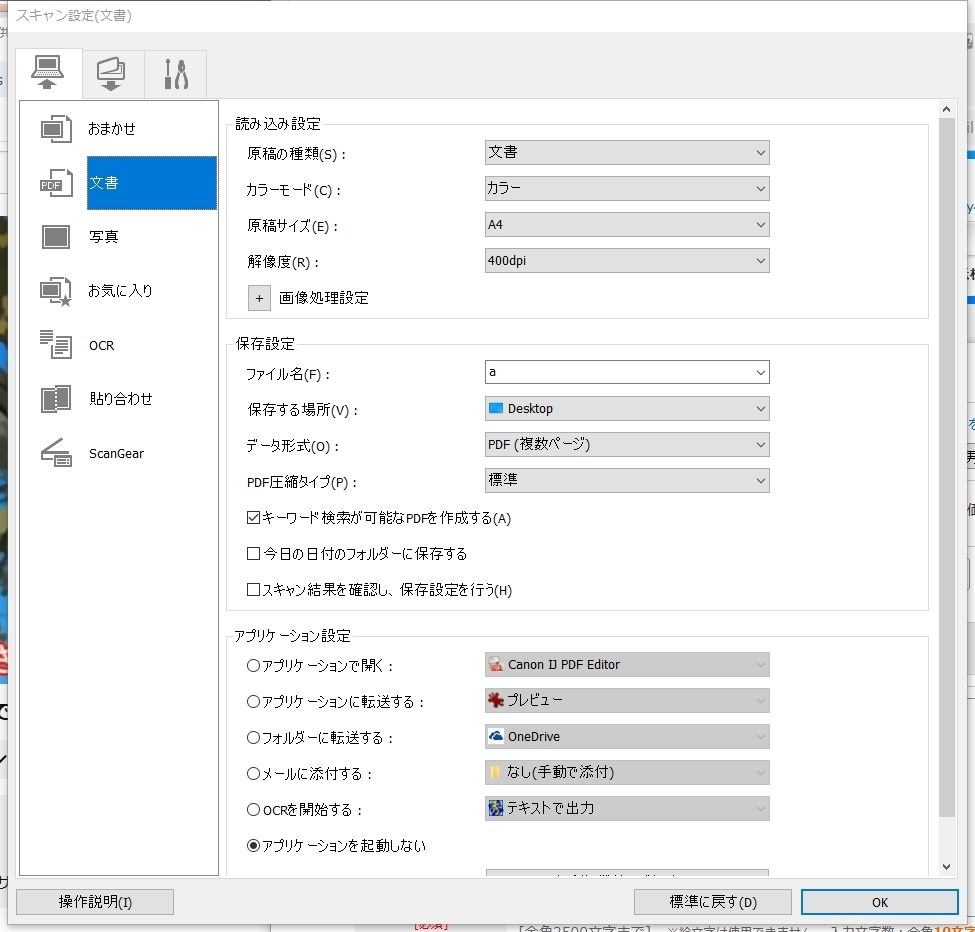Click the 文書 PDF document icon
Screen dimensions: 975x932
pyautogui.click(x=56, y=183)
